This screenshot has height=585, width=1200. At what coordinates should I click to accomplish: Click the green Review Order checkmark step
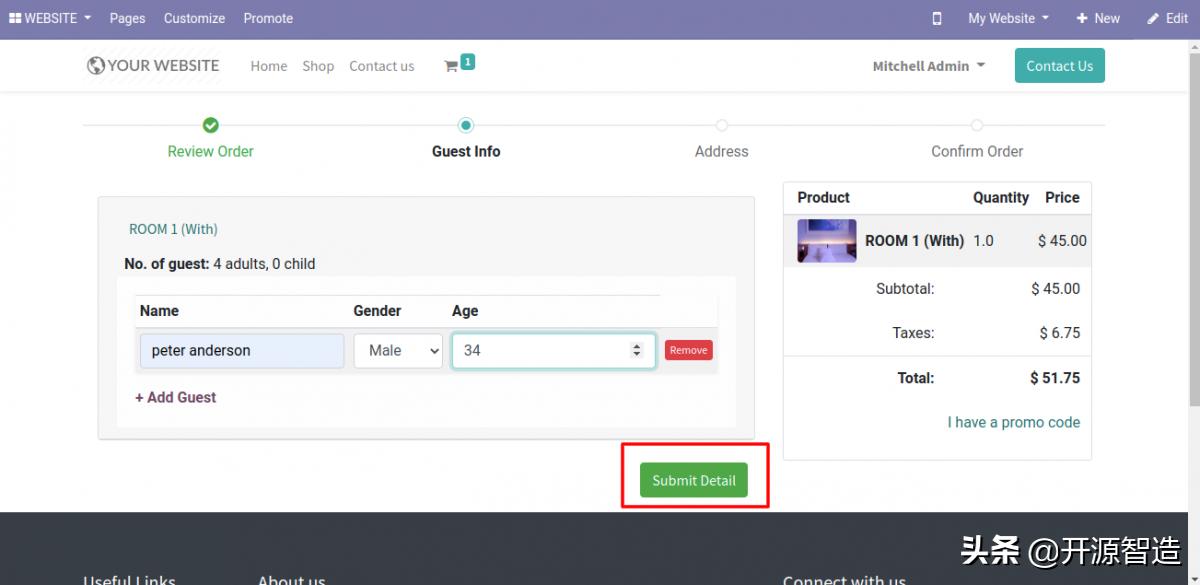click(x=211, y=126)
